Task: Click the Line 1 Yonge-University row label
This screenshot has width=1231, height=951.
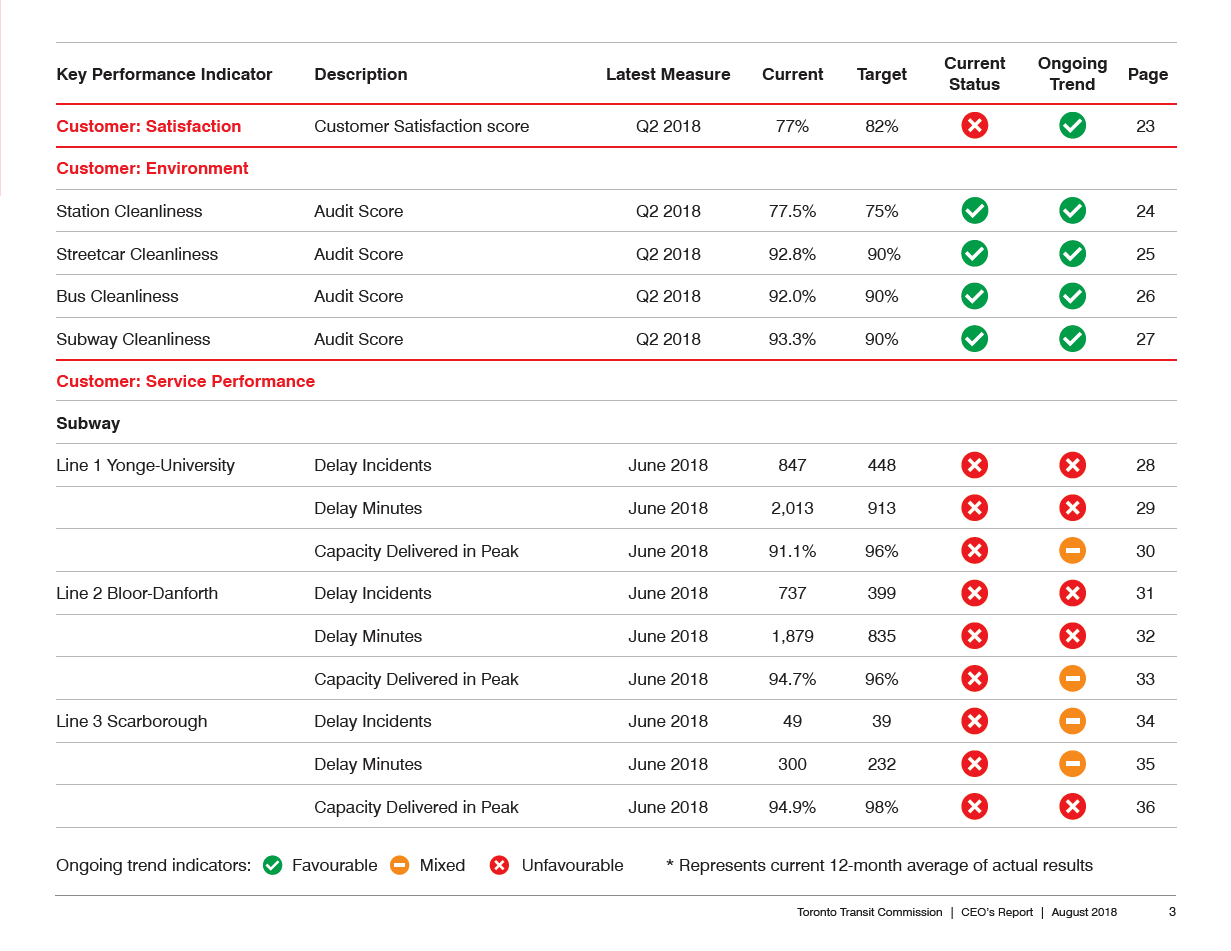Action: [x=145, y=465]
